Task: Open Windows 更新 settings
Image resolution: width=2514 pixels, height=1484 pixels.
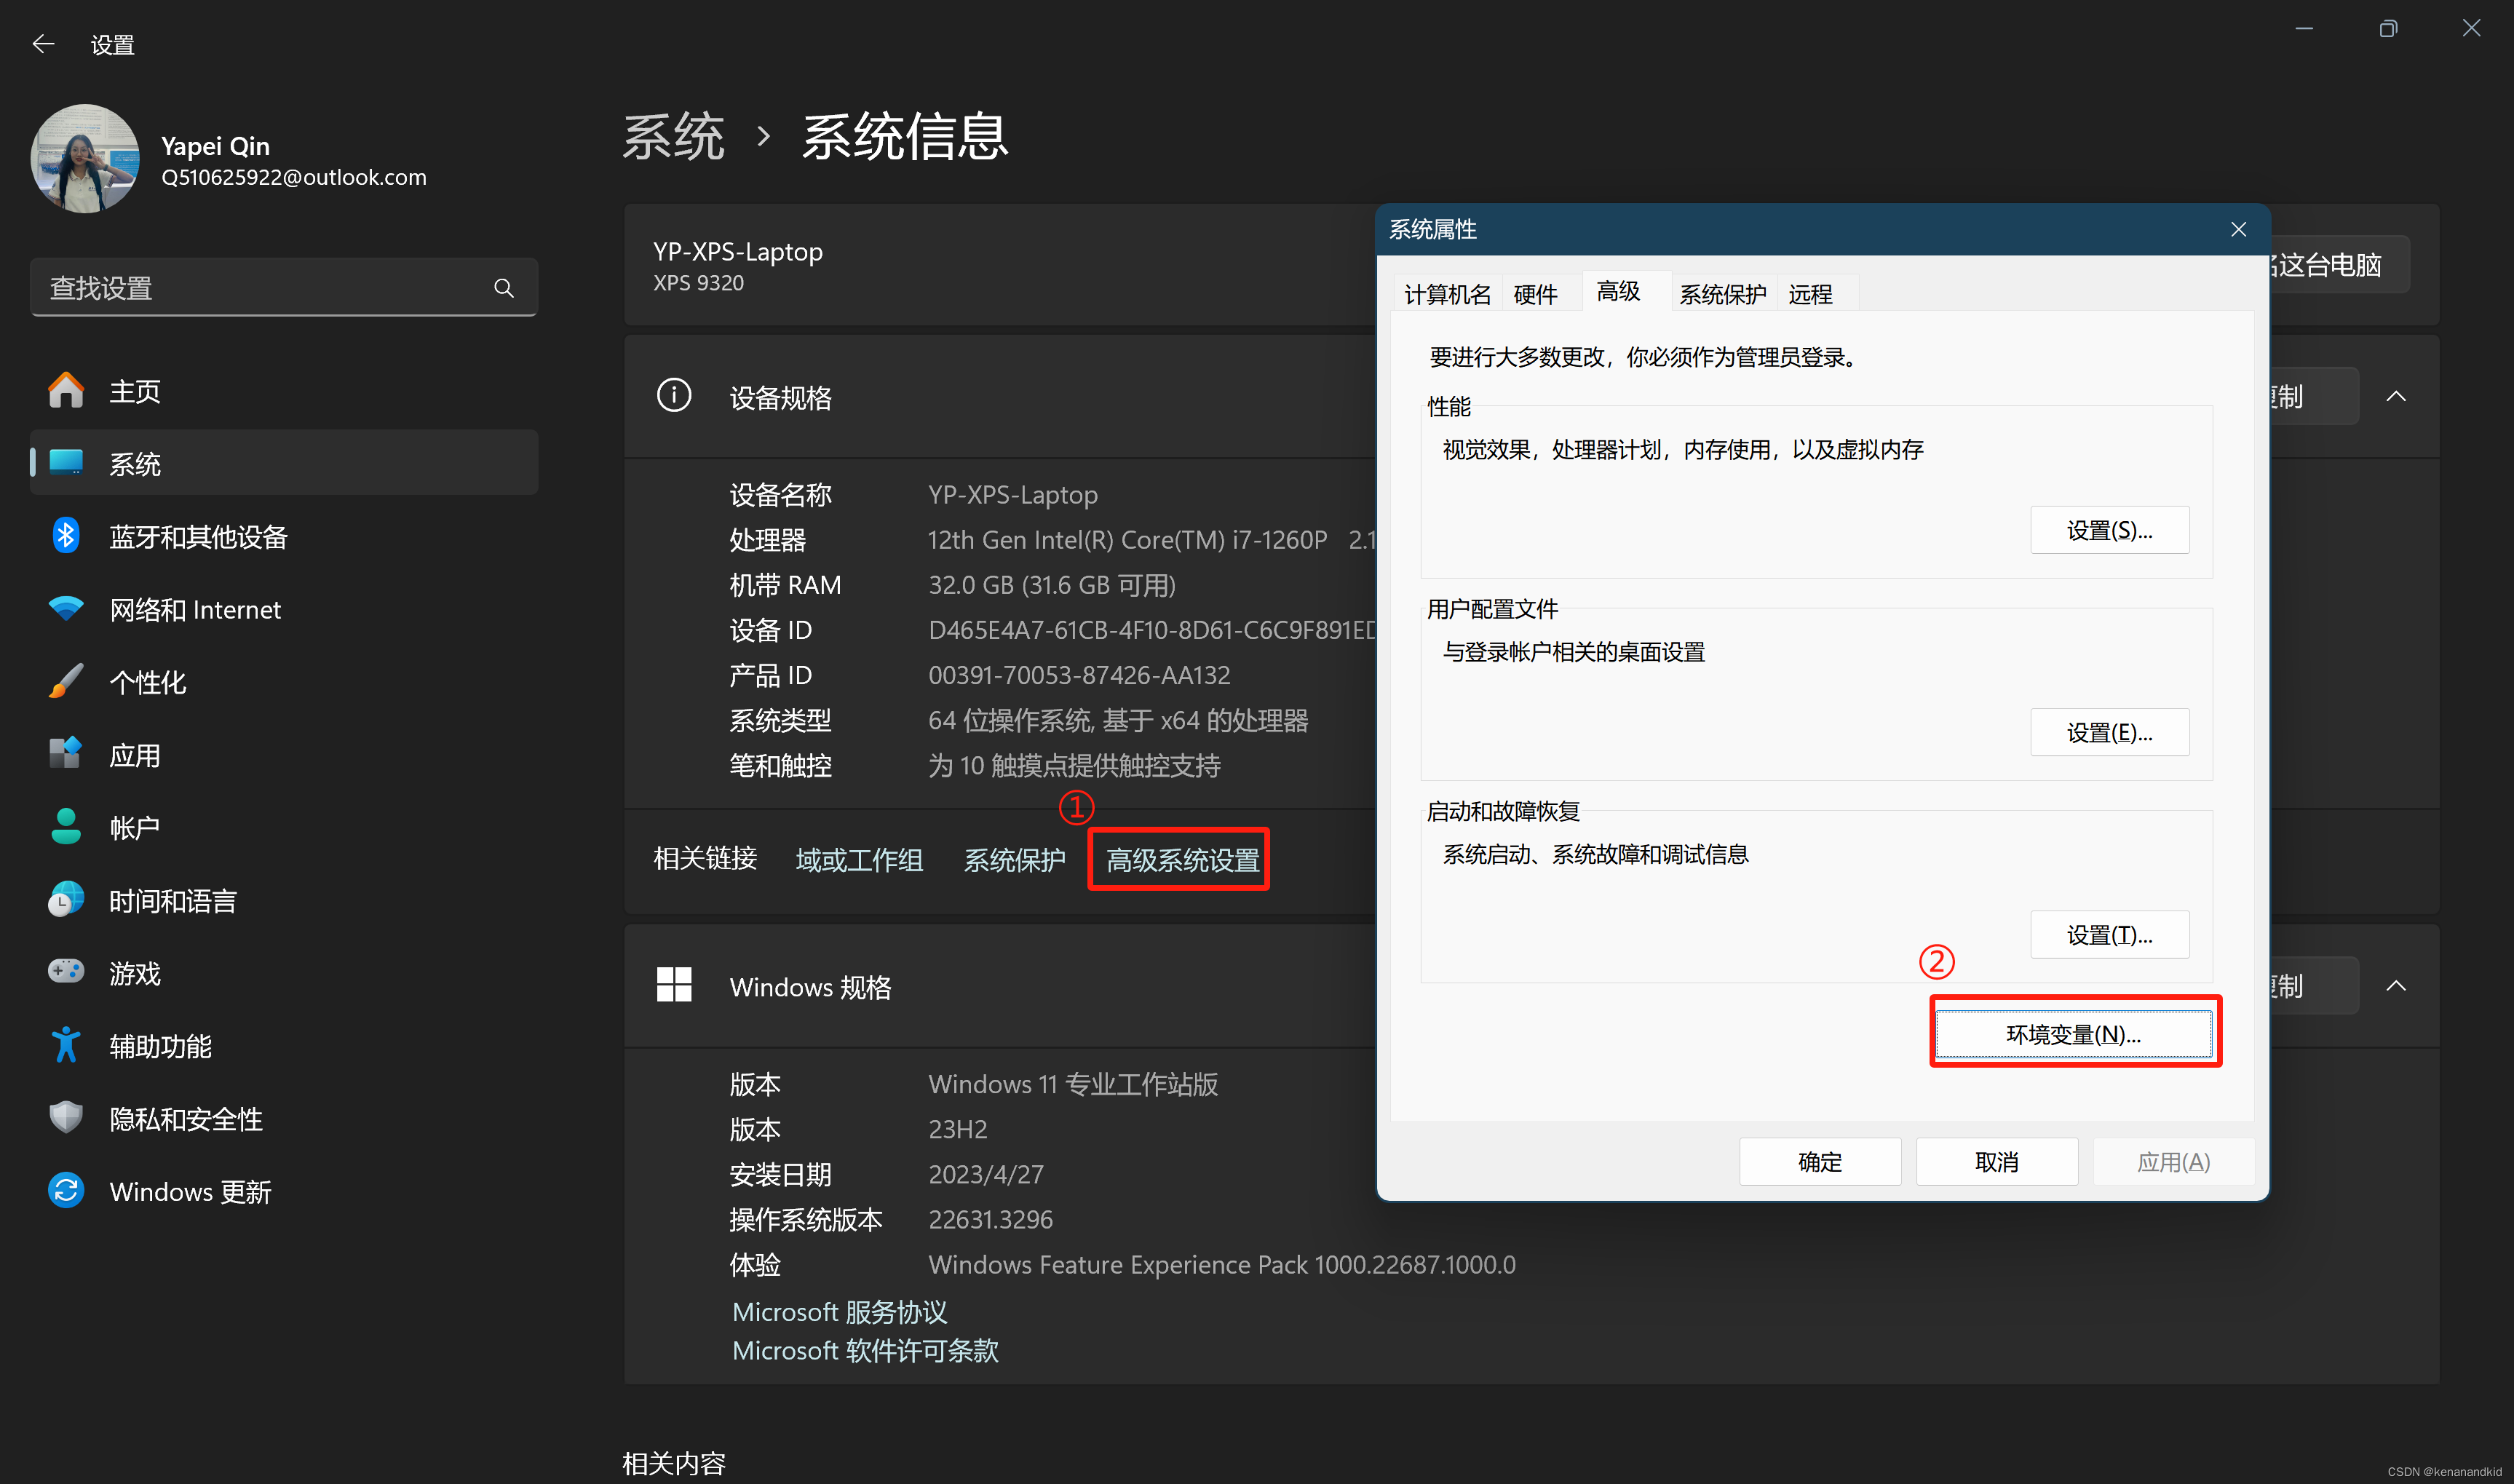Action: 284,1191
